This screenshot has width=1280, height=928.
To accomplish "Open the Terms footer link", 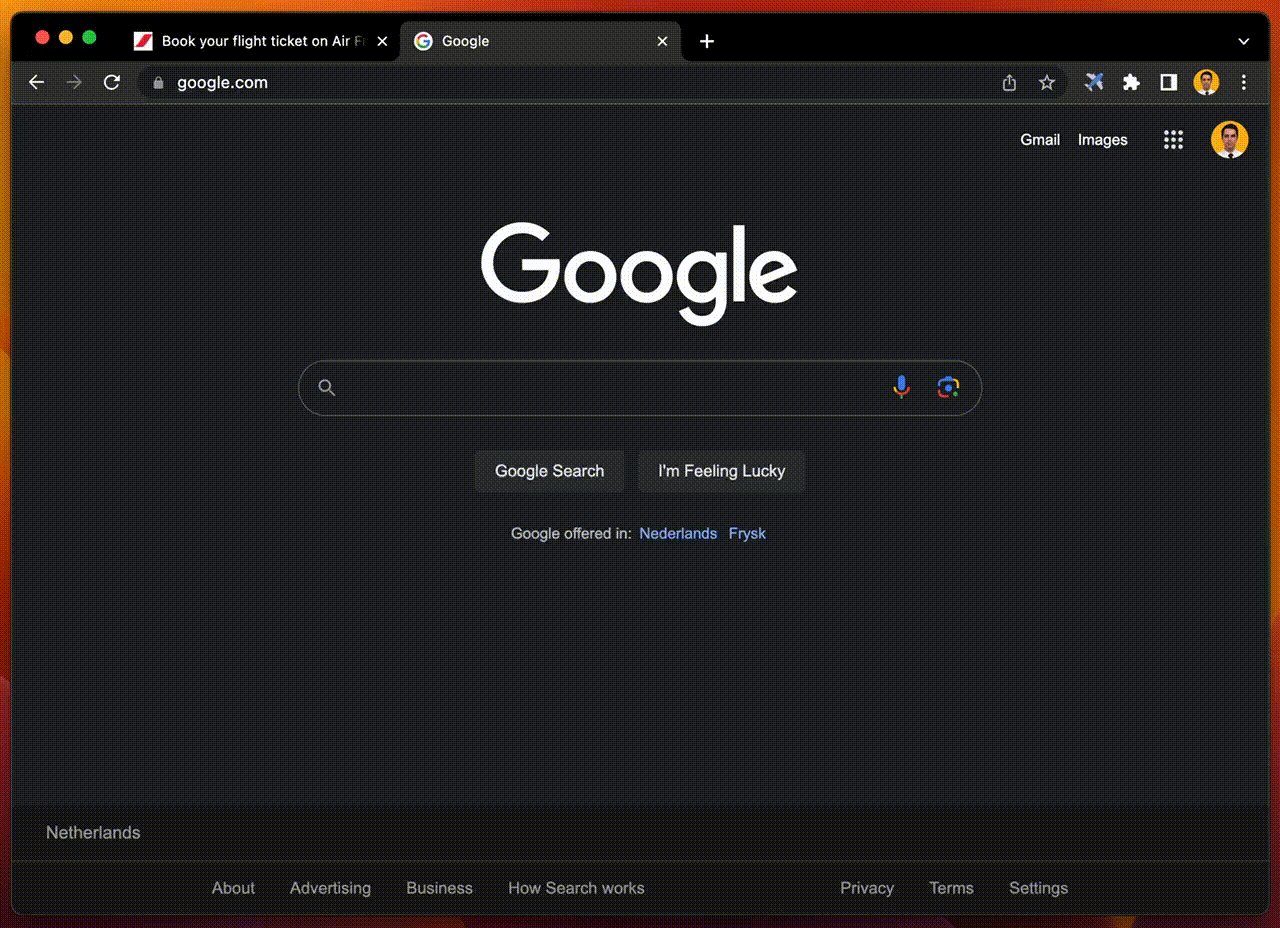I will pyautogui.click(x=951, y=888).
